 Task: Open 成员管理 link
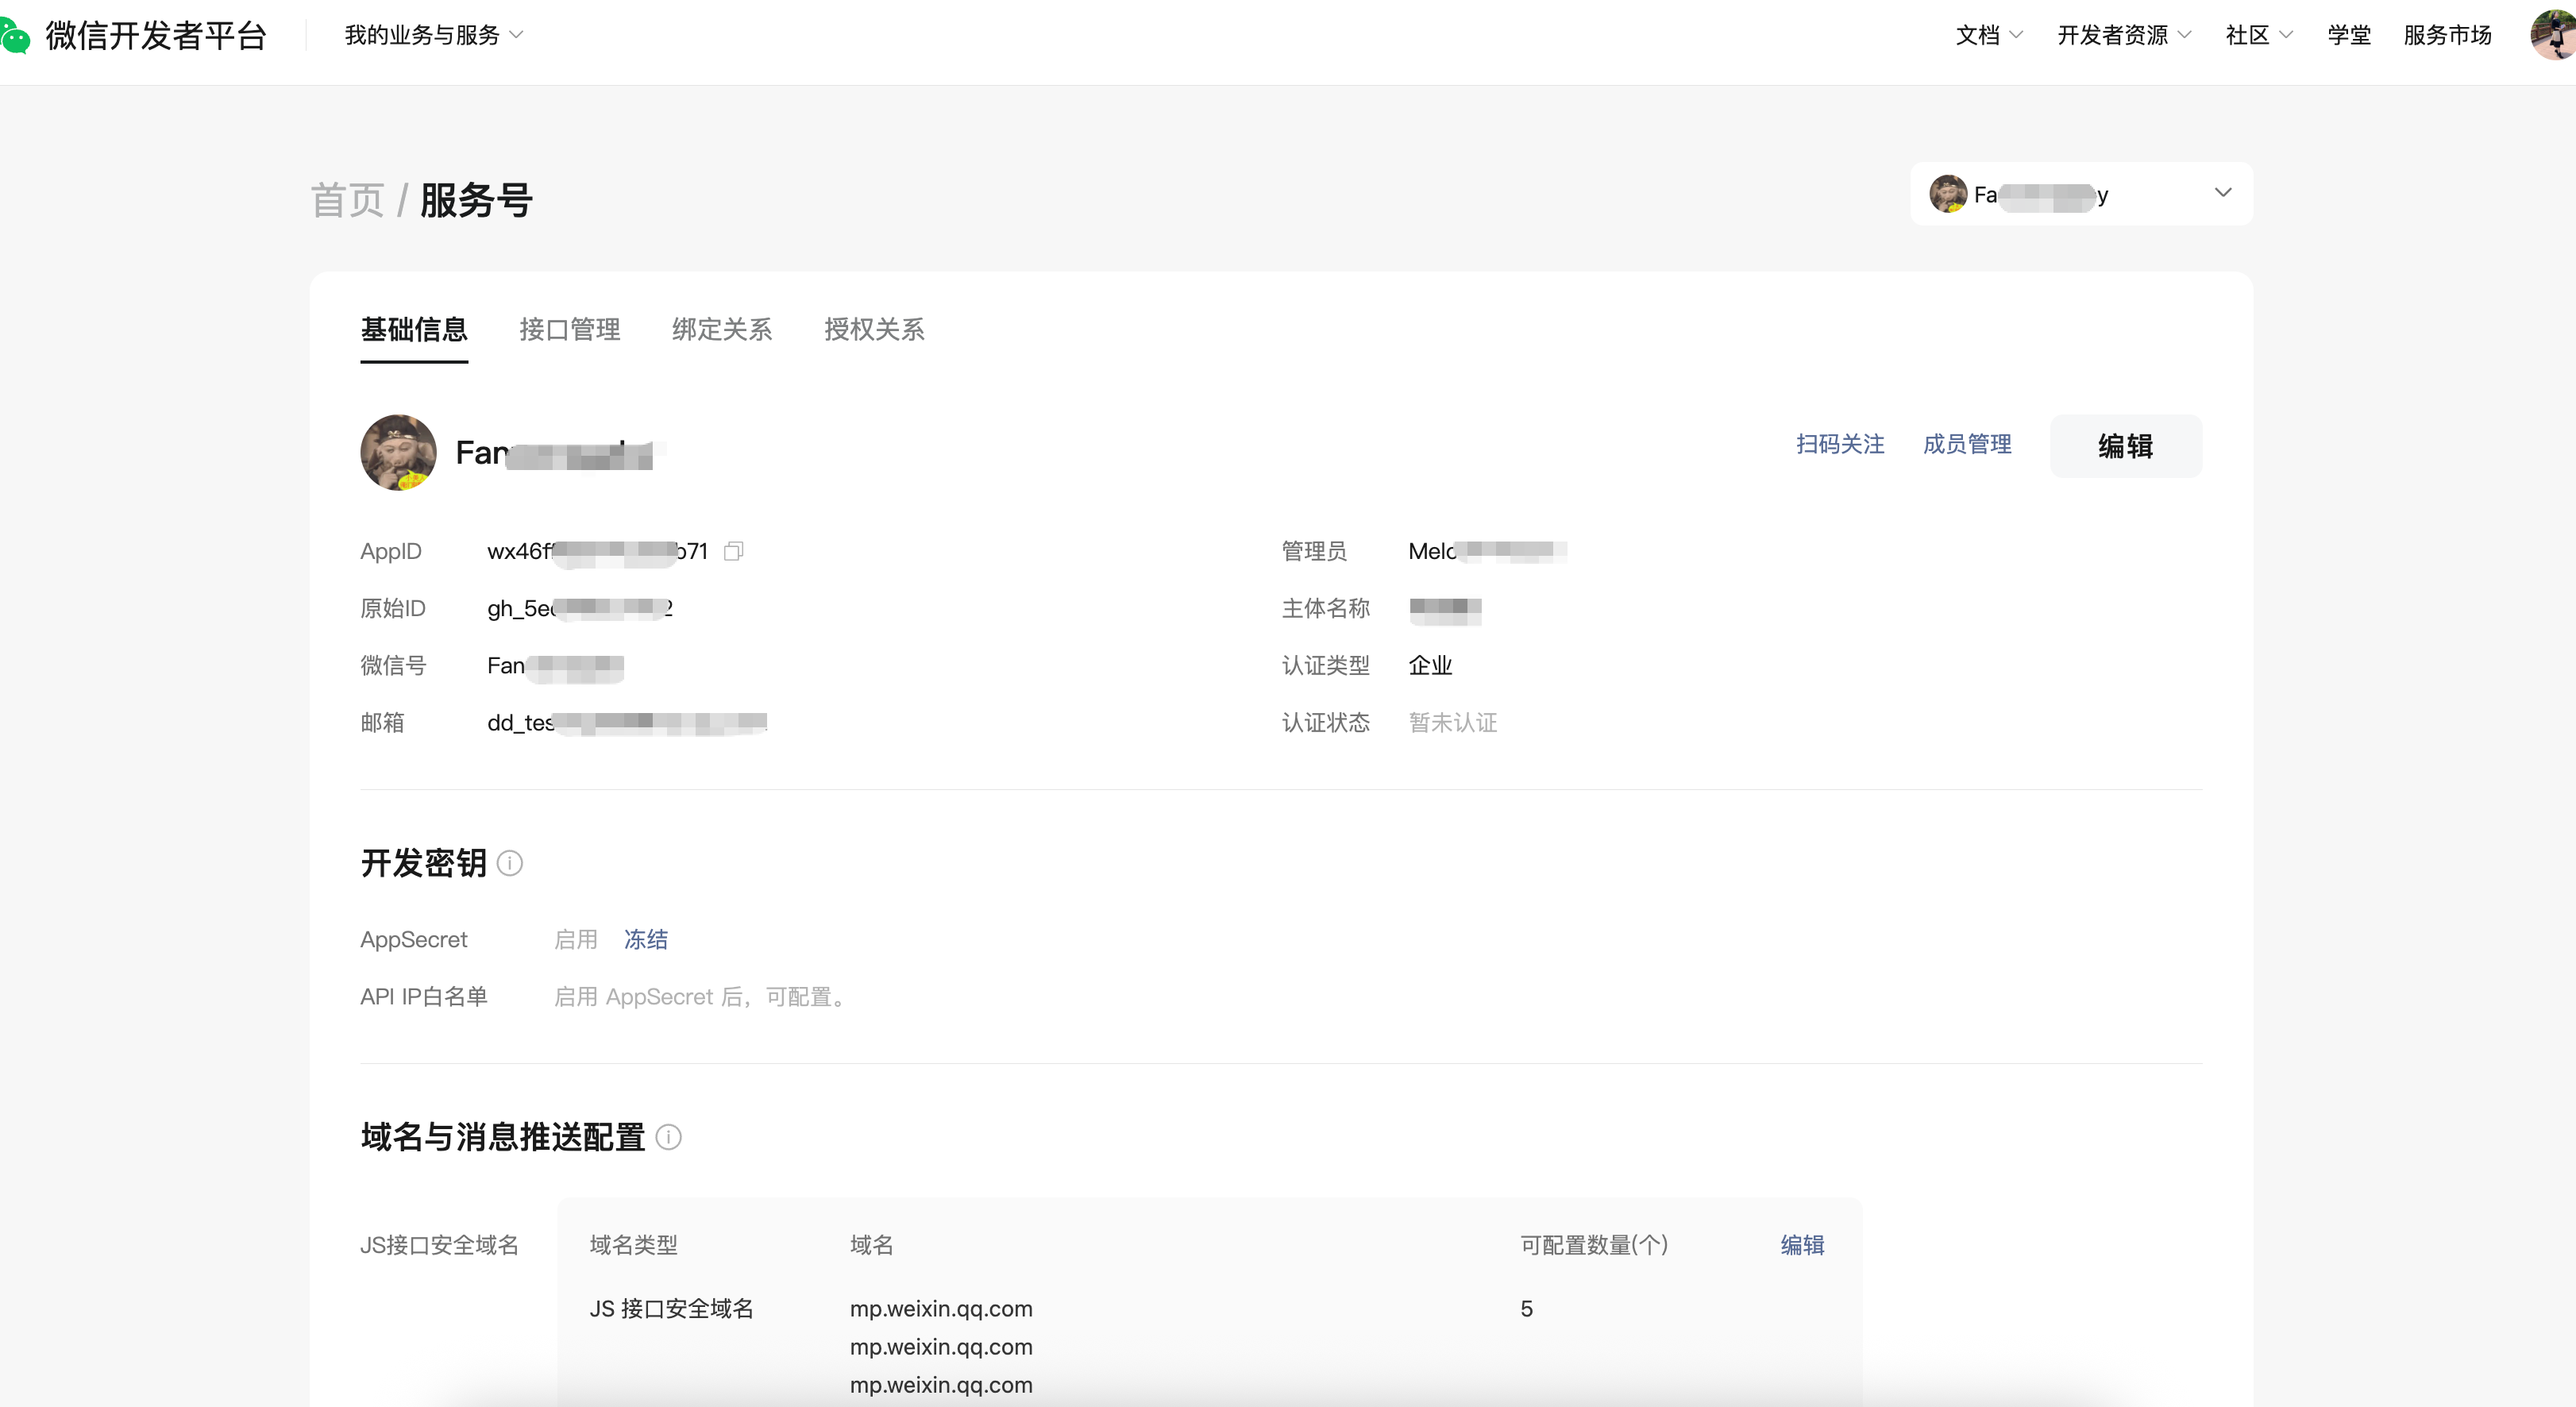point(1966,444)
